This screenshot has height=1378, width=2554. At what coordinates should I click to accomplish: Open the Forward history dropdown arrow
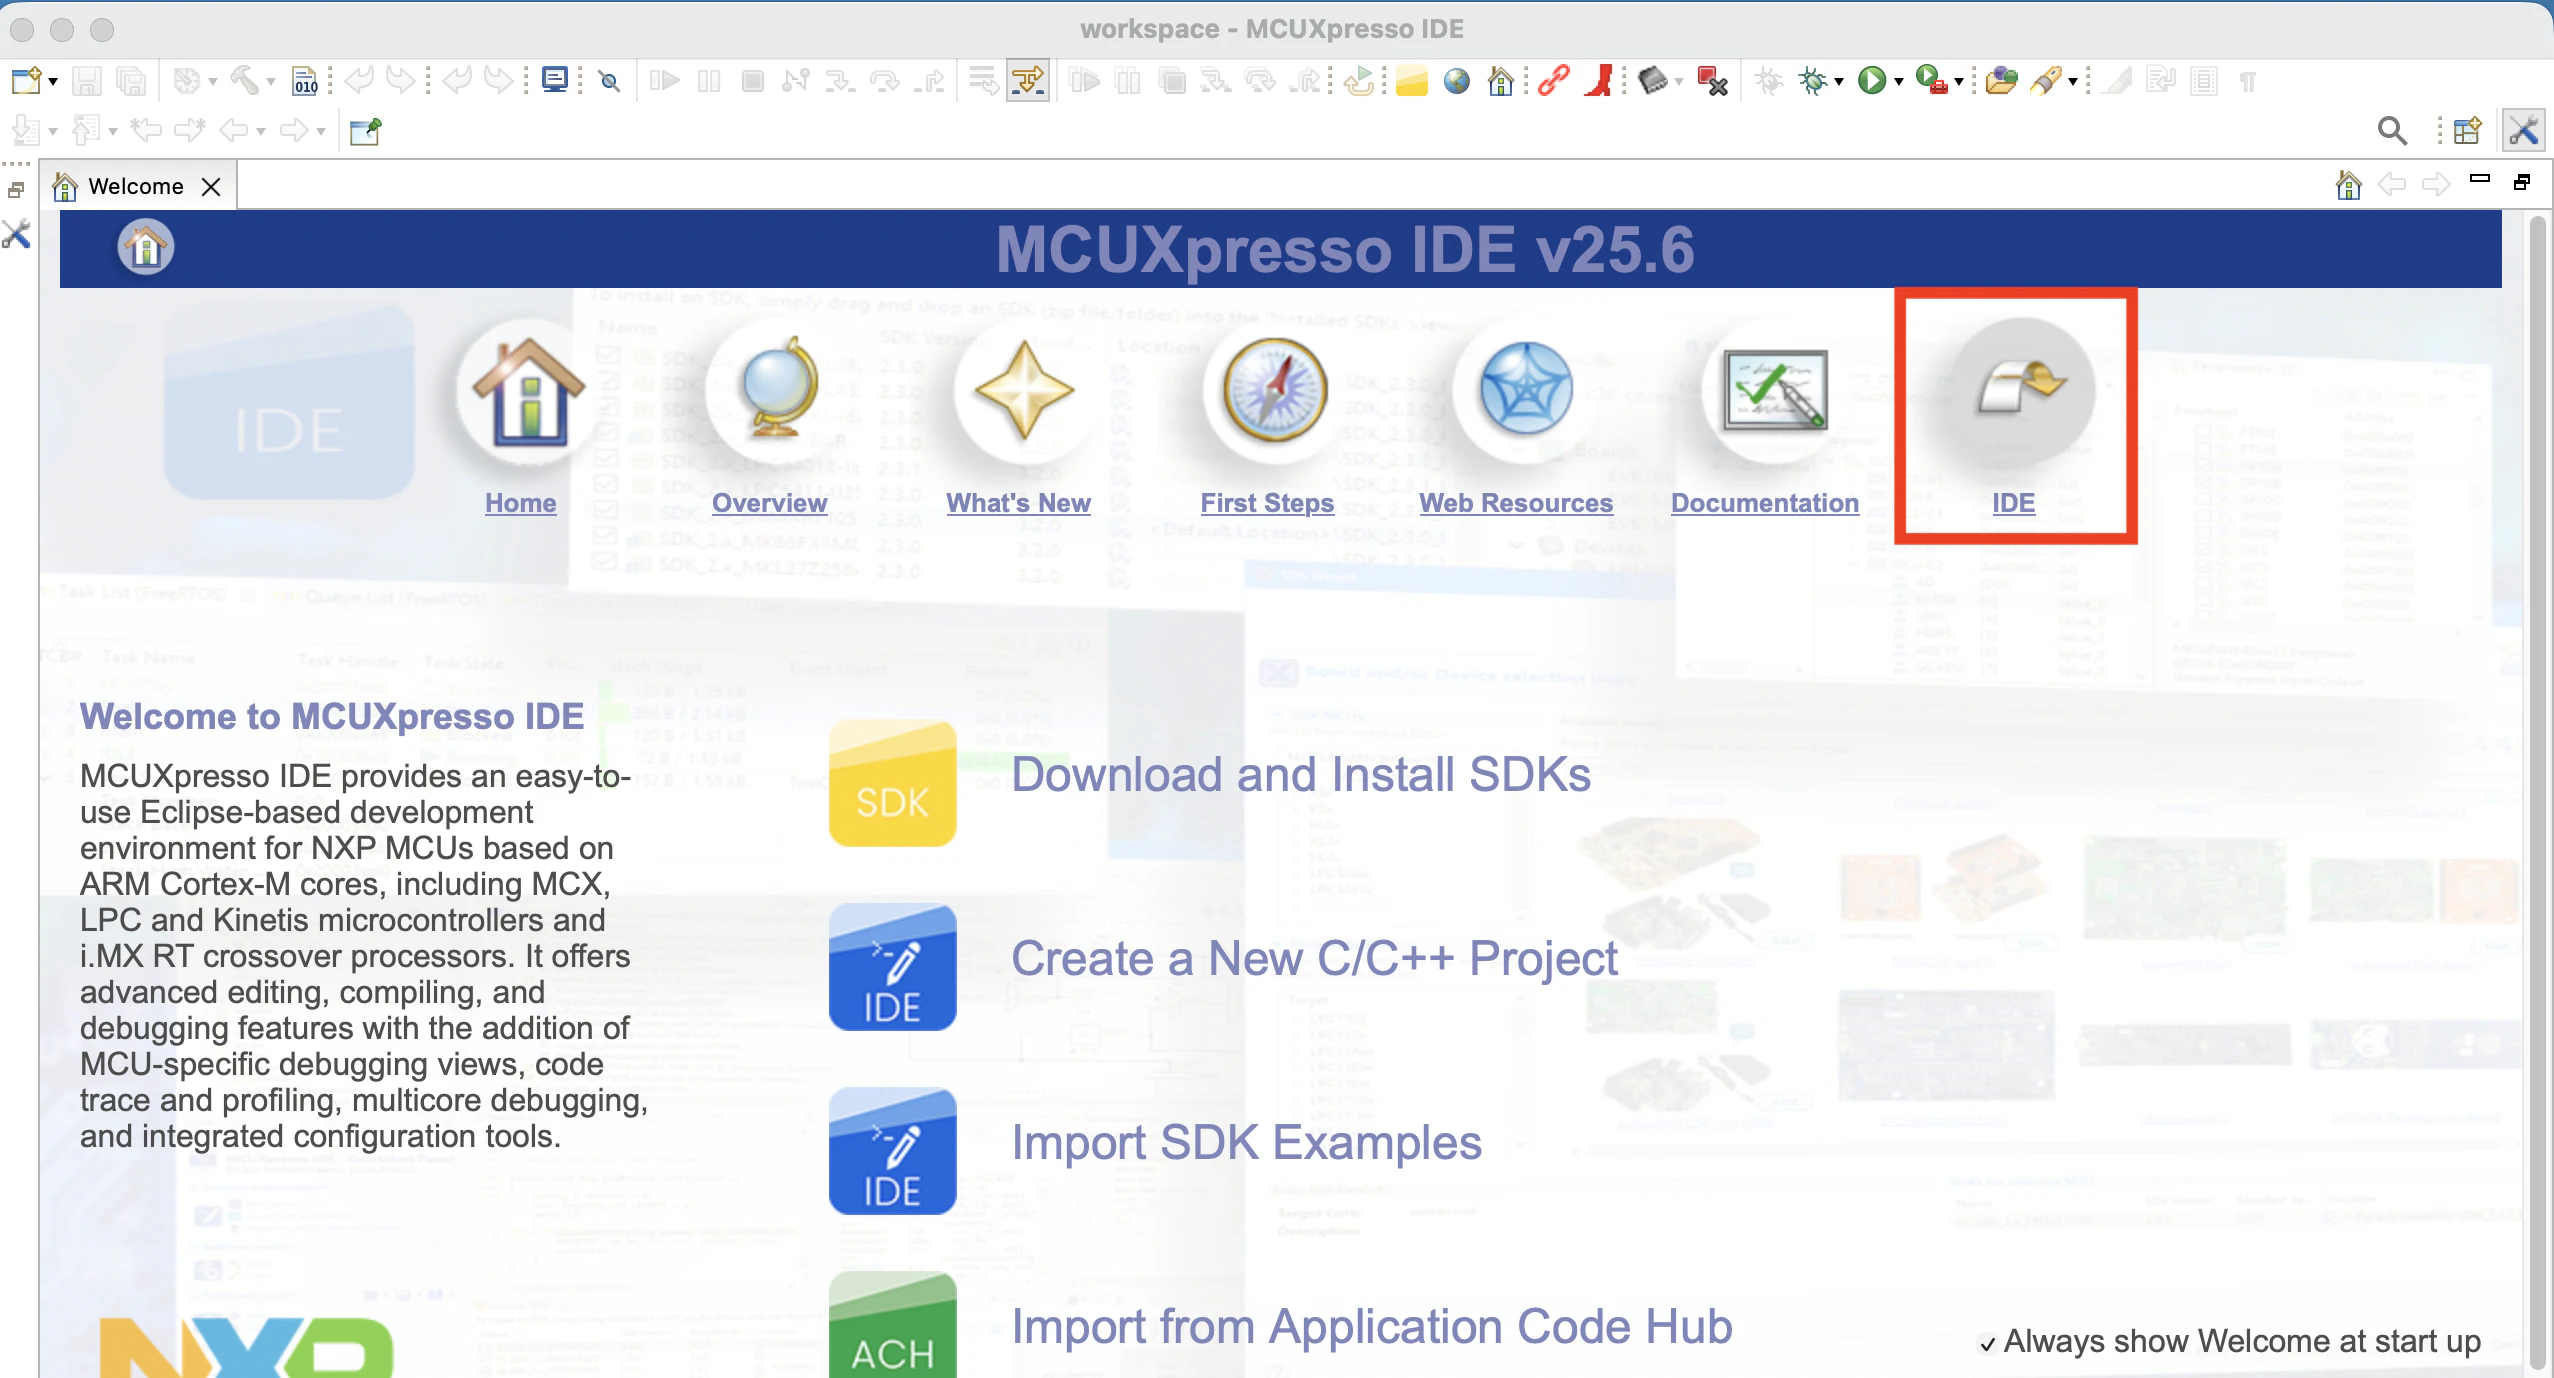pos(321,131)
